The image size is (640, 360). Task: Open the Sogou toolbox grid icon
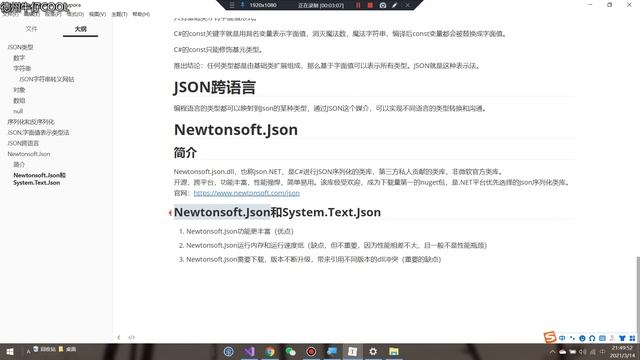[632, 338]
